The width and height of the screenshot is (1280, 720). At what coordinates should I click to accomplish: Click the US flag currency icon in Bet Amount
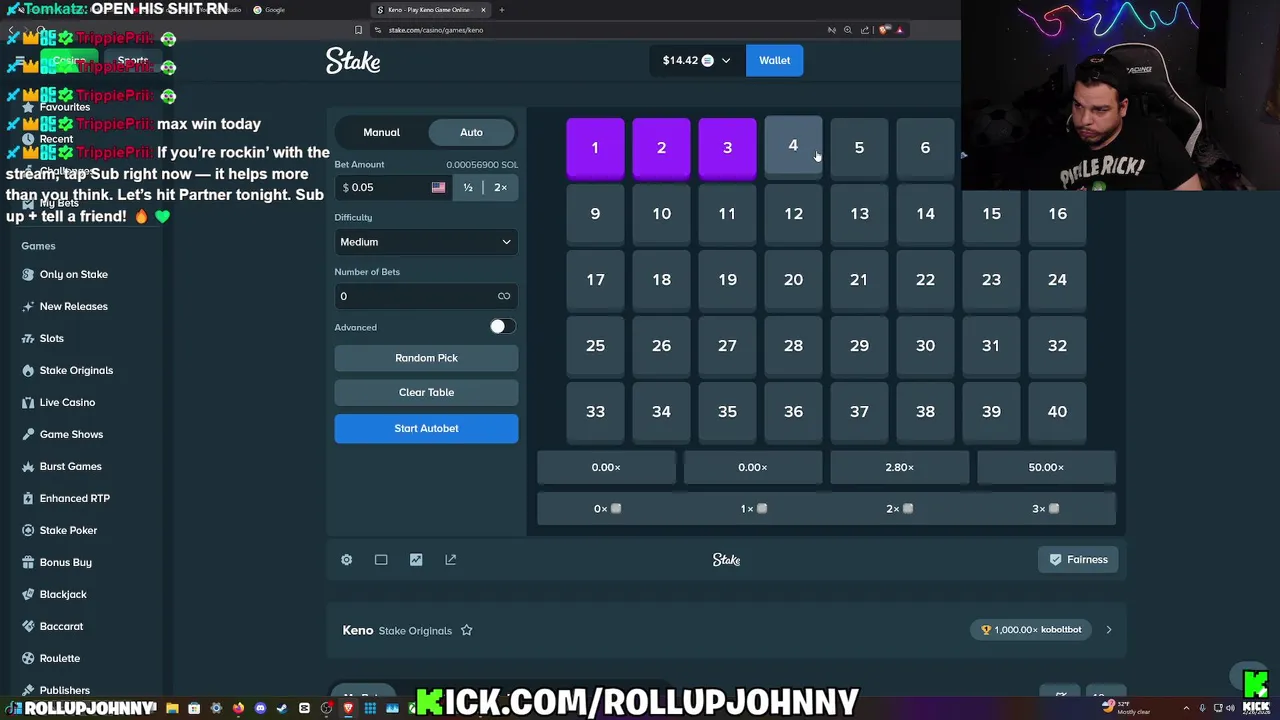(438, 187)
